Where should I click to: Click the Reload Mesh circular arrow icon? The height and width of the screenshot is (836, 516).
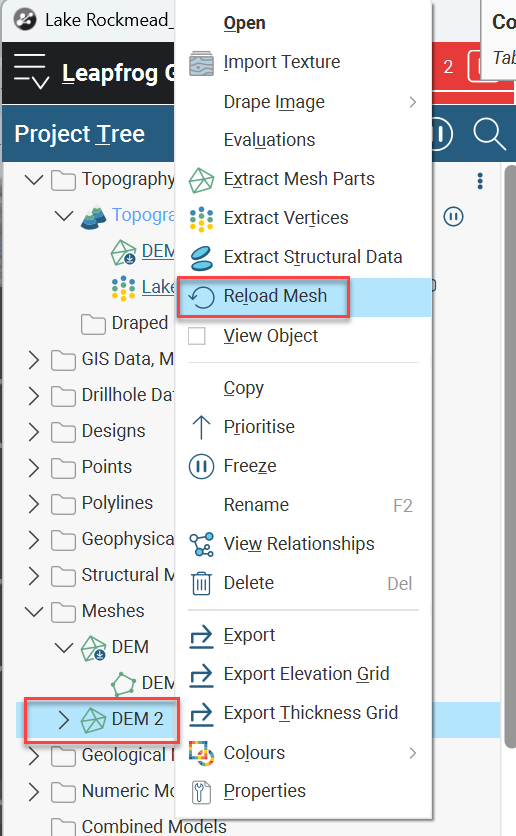point(201,296)
